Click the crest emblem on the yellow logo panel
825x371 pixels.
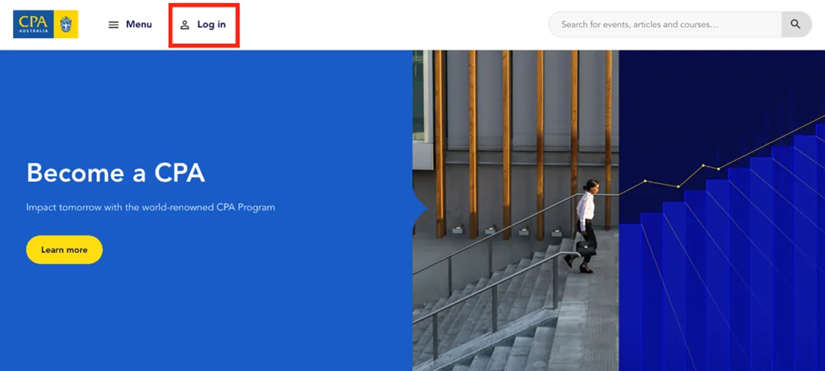(x=66, y=24)
